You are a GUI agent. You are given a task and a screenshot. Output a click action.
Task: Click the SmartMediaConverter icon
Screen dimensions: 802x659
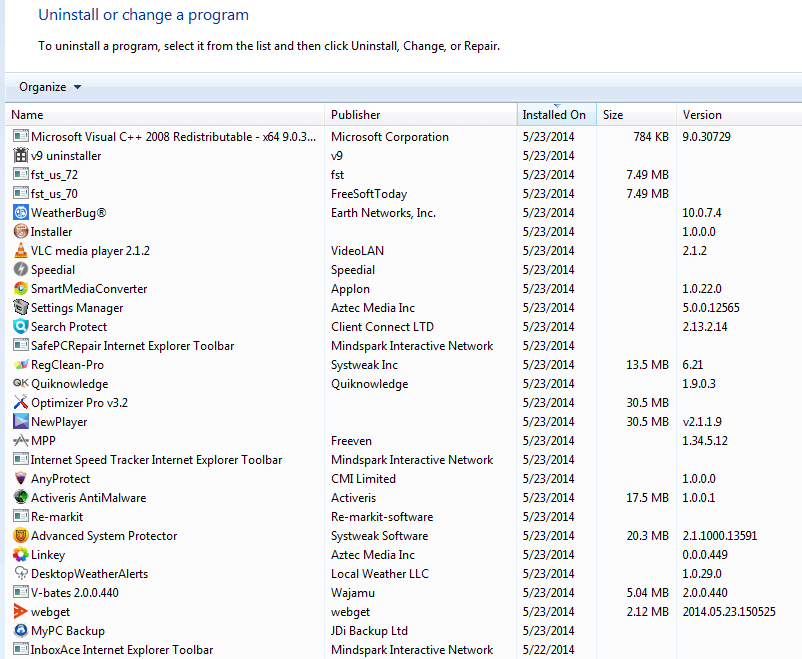point(21,289)
